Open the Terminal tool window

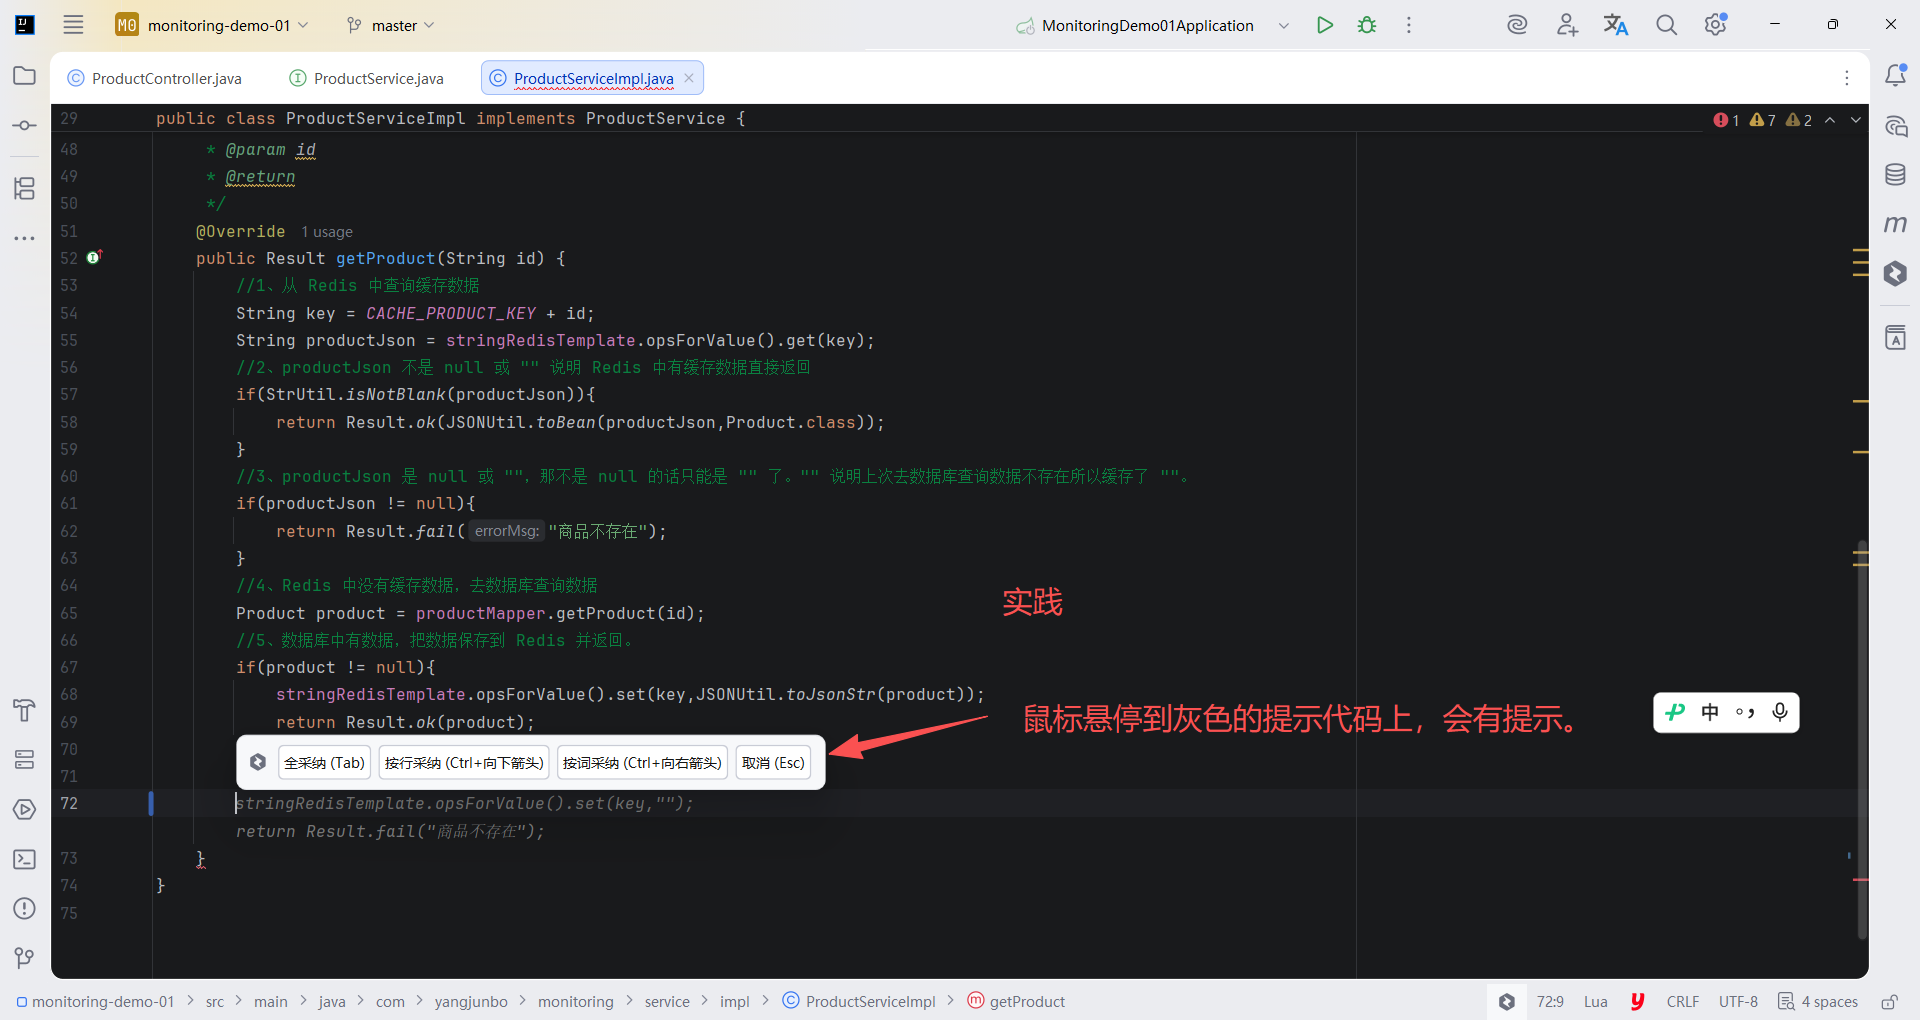pyautogui.click(x=25, y=859)
